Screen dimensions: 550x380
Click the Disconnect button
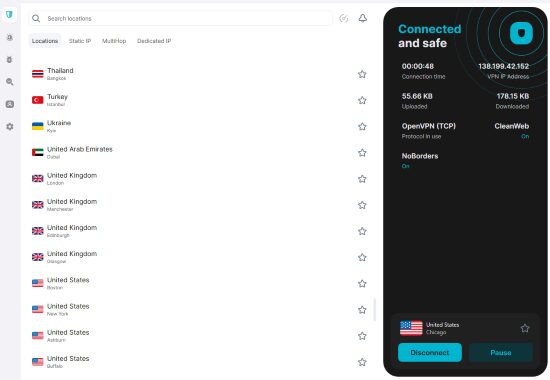click(430, 352)
